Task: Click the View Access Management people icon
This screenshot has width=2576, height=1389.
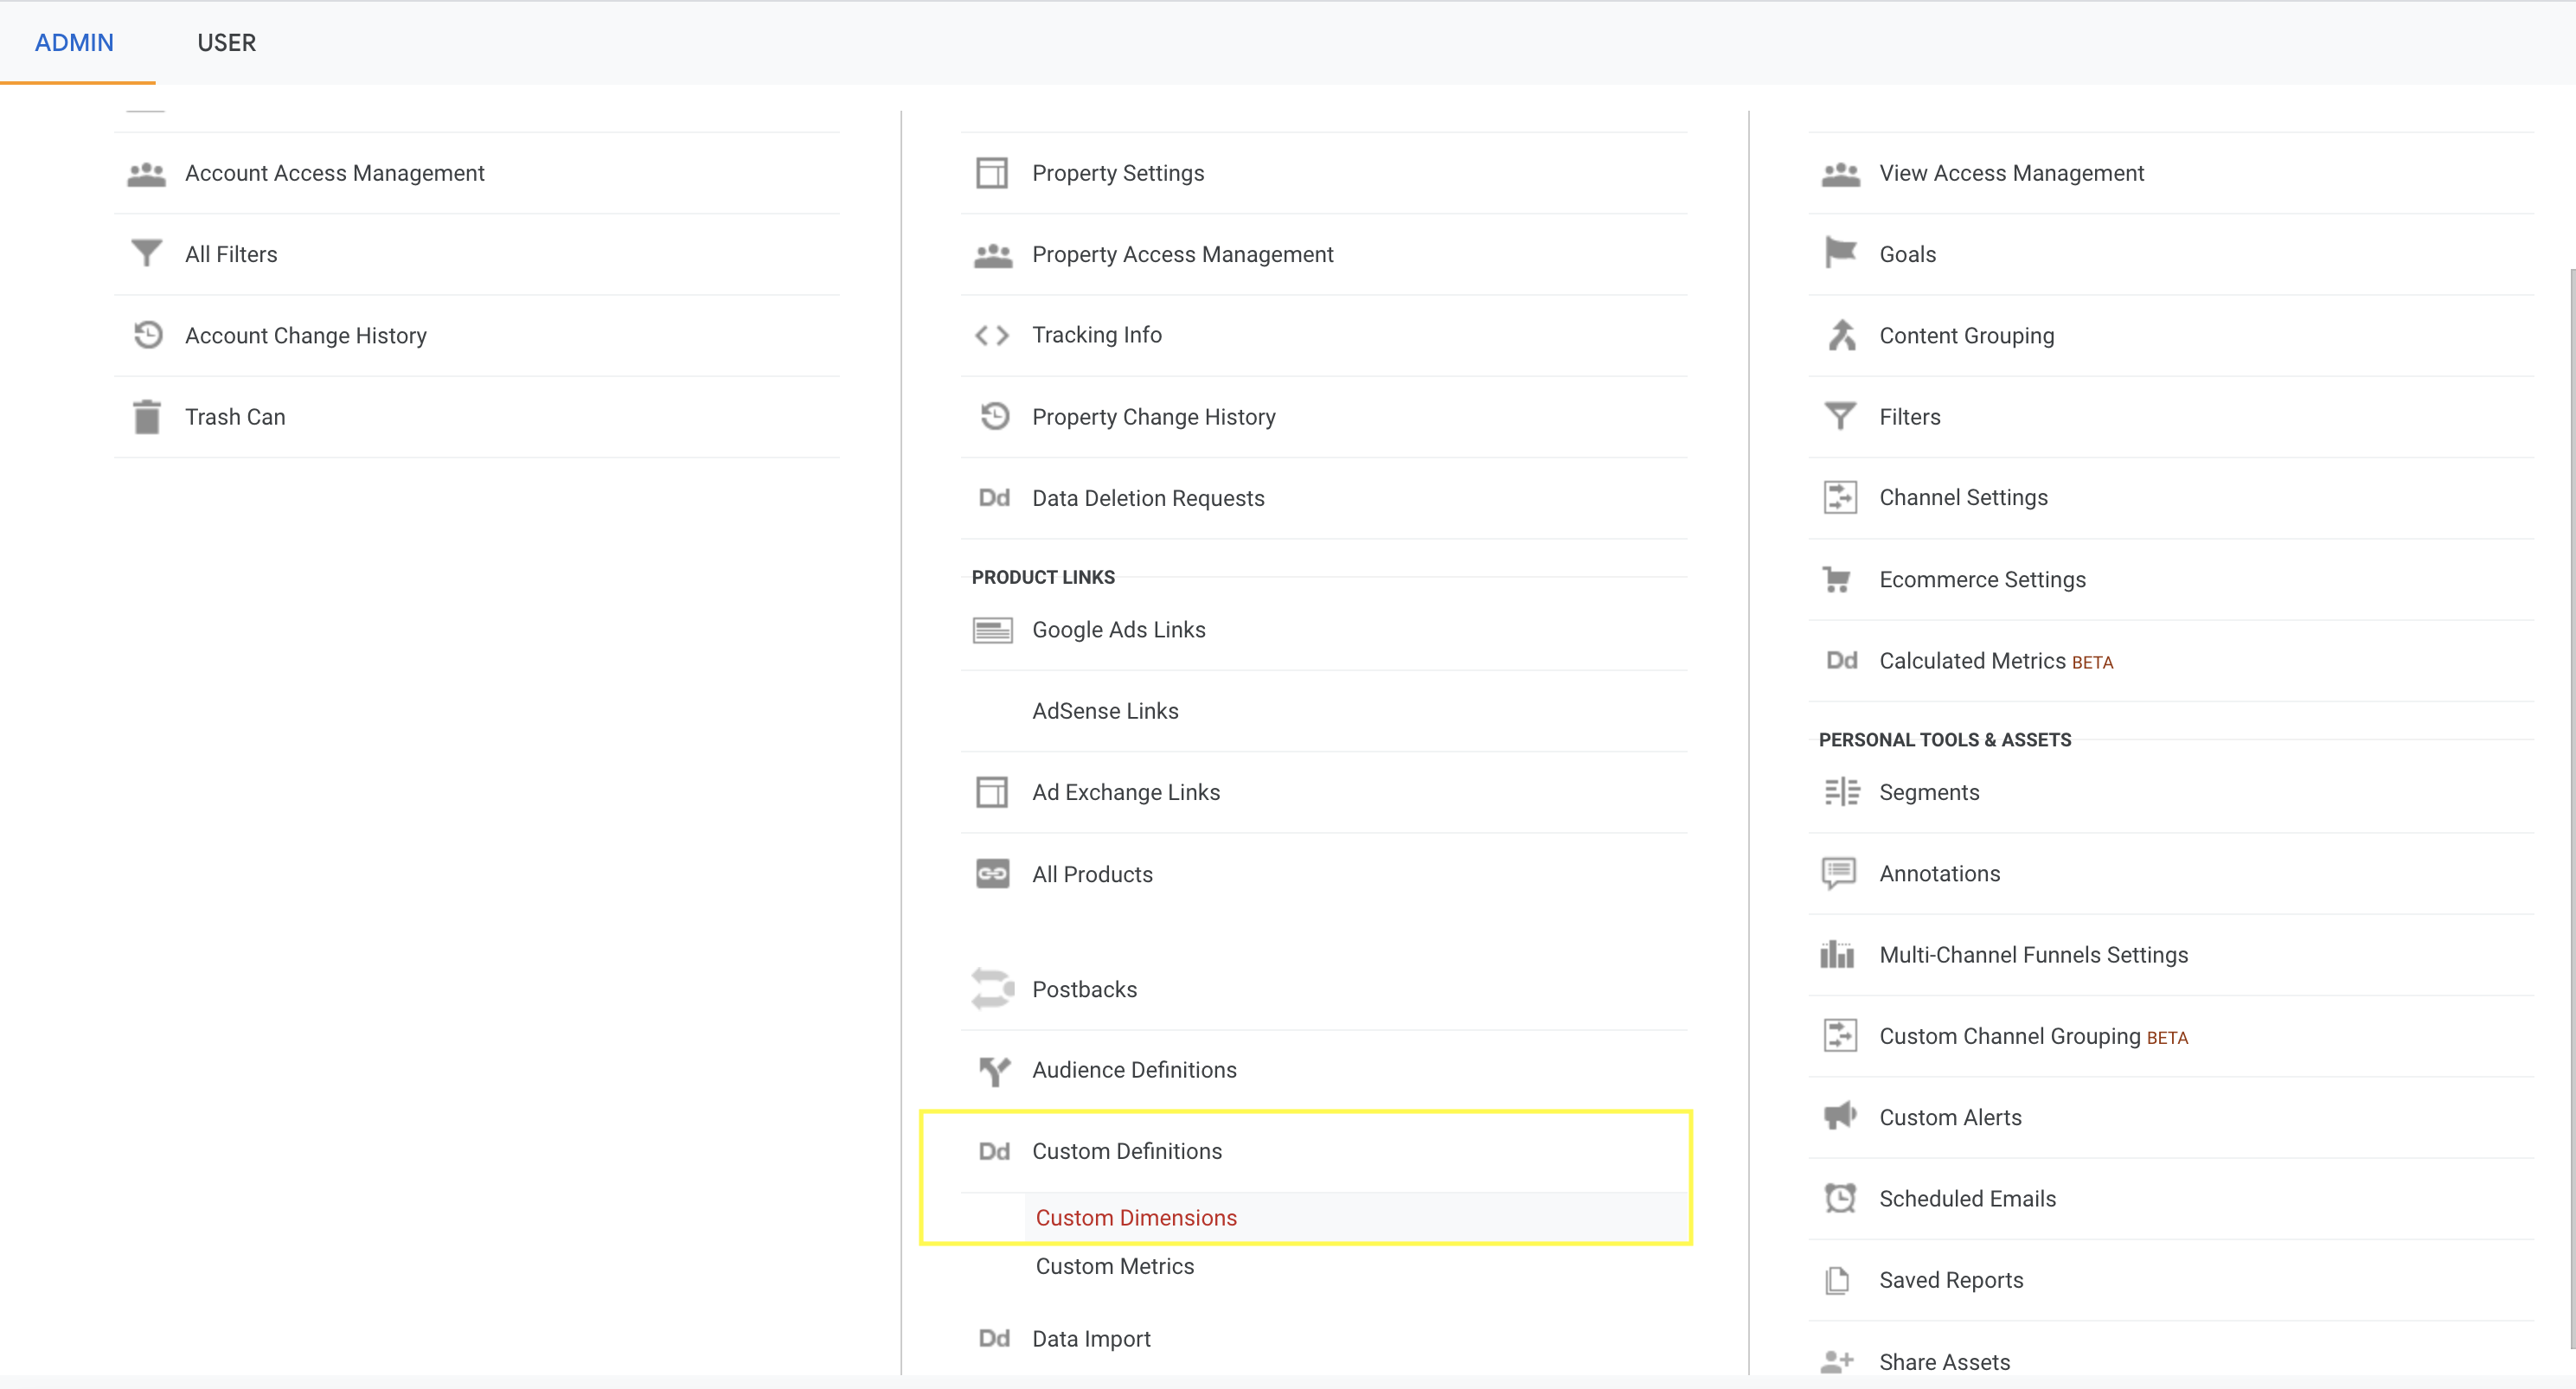Action: [x=1839, y=174]
